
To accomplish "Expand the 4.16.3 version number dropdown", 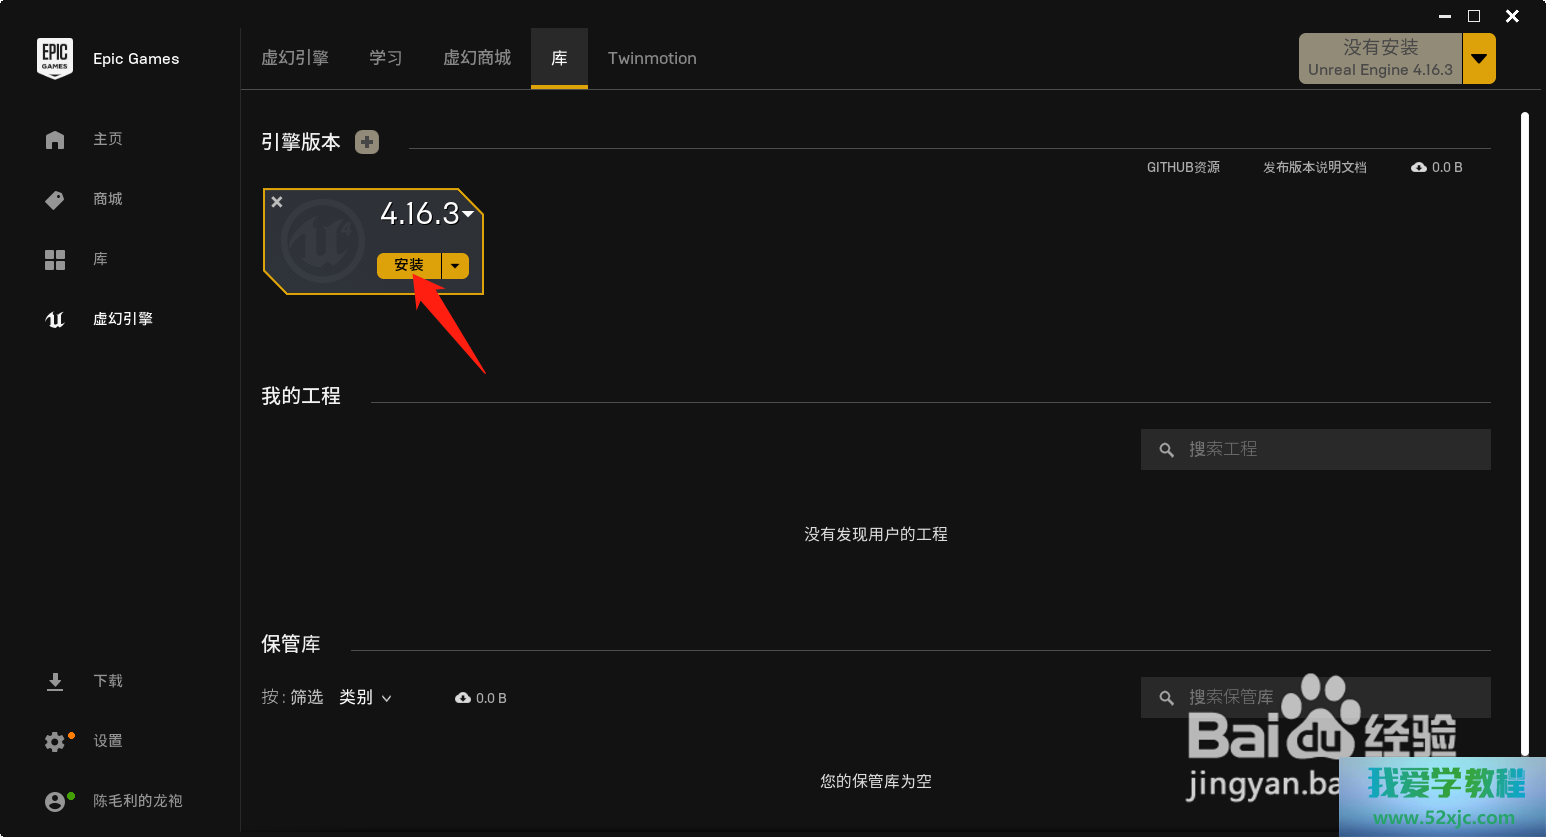I will point(468,213).
